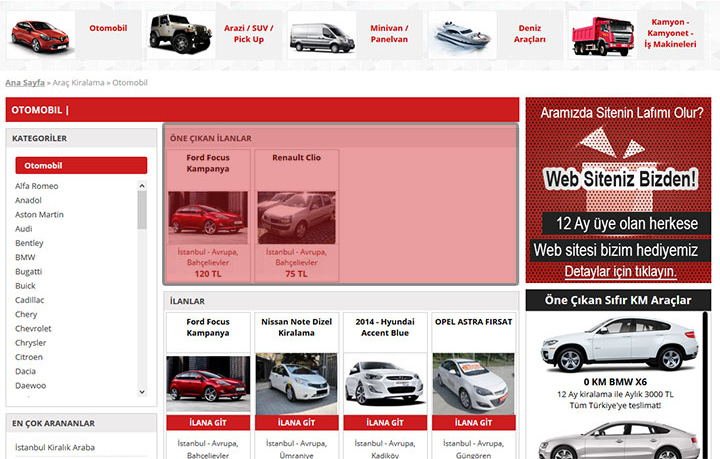This screenshot has height=459, width=720.
Task: Choose Bentley from brand list
Action: pos(29,243)
